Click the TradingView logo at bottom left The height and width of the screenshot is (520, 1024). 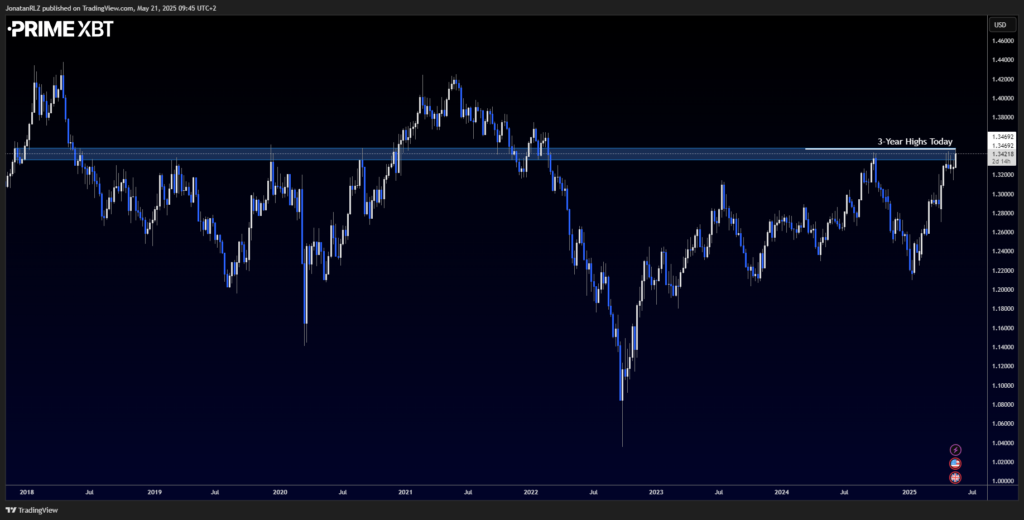pyautogui.click(x=23, y=510)
